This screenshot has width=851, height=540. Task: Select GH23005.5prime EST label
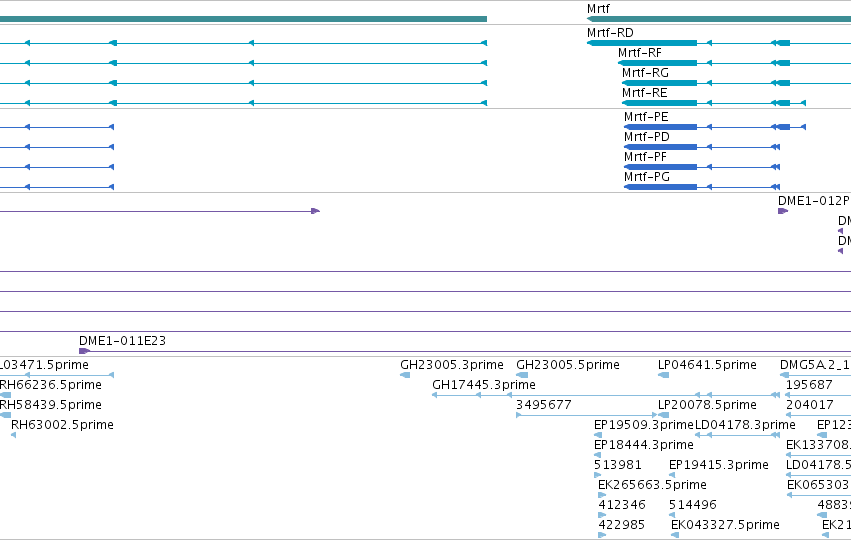(568, 365)
